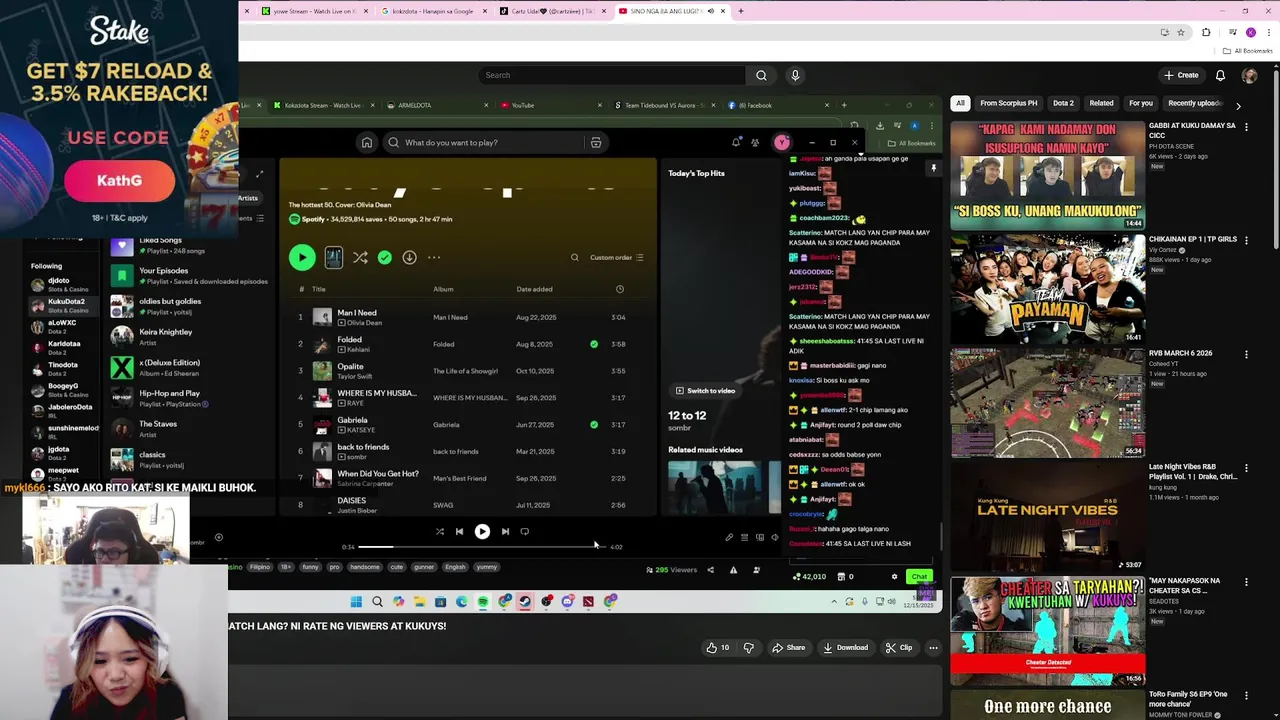Toggle shuffle in the bottom player

(x=439, y=532)
